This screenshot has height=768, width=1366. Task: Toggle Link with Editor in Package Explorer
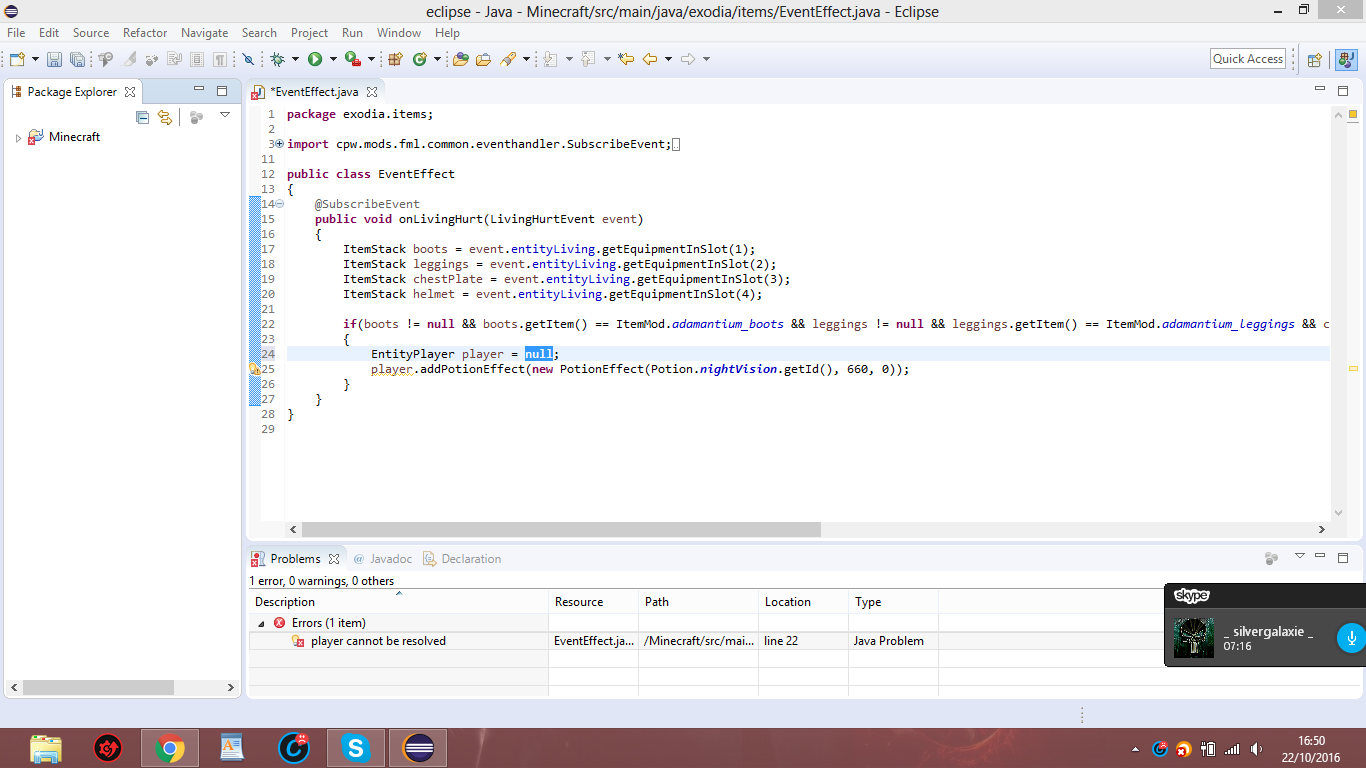pyautogui.click(x=165, y=117)
